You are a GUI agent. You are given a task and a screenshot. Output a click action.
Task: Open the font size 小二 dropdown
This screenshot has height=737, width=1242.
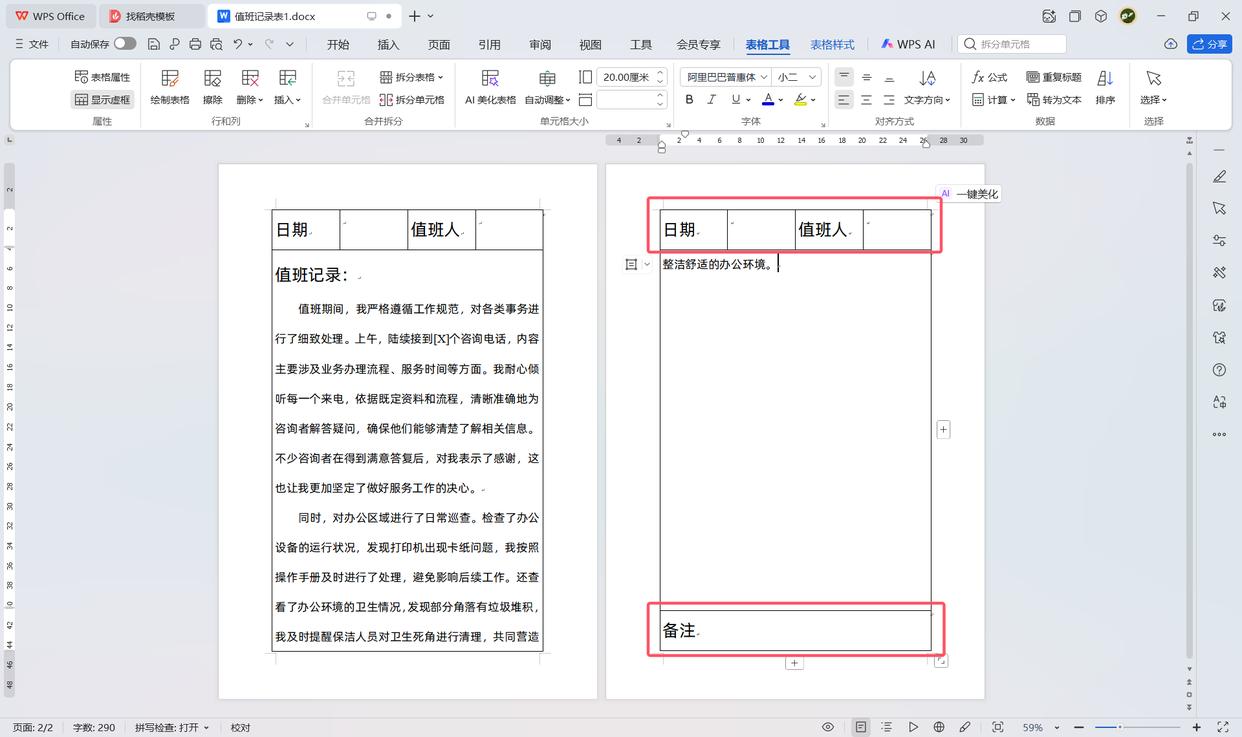(813, 77)
